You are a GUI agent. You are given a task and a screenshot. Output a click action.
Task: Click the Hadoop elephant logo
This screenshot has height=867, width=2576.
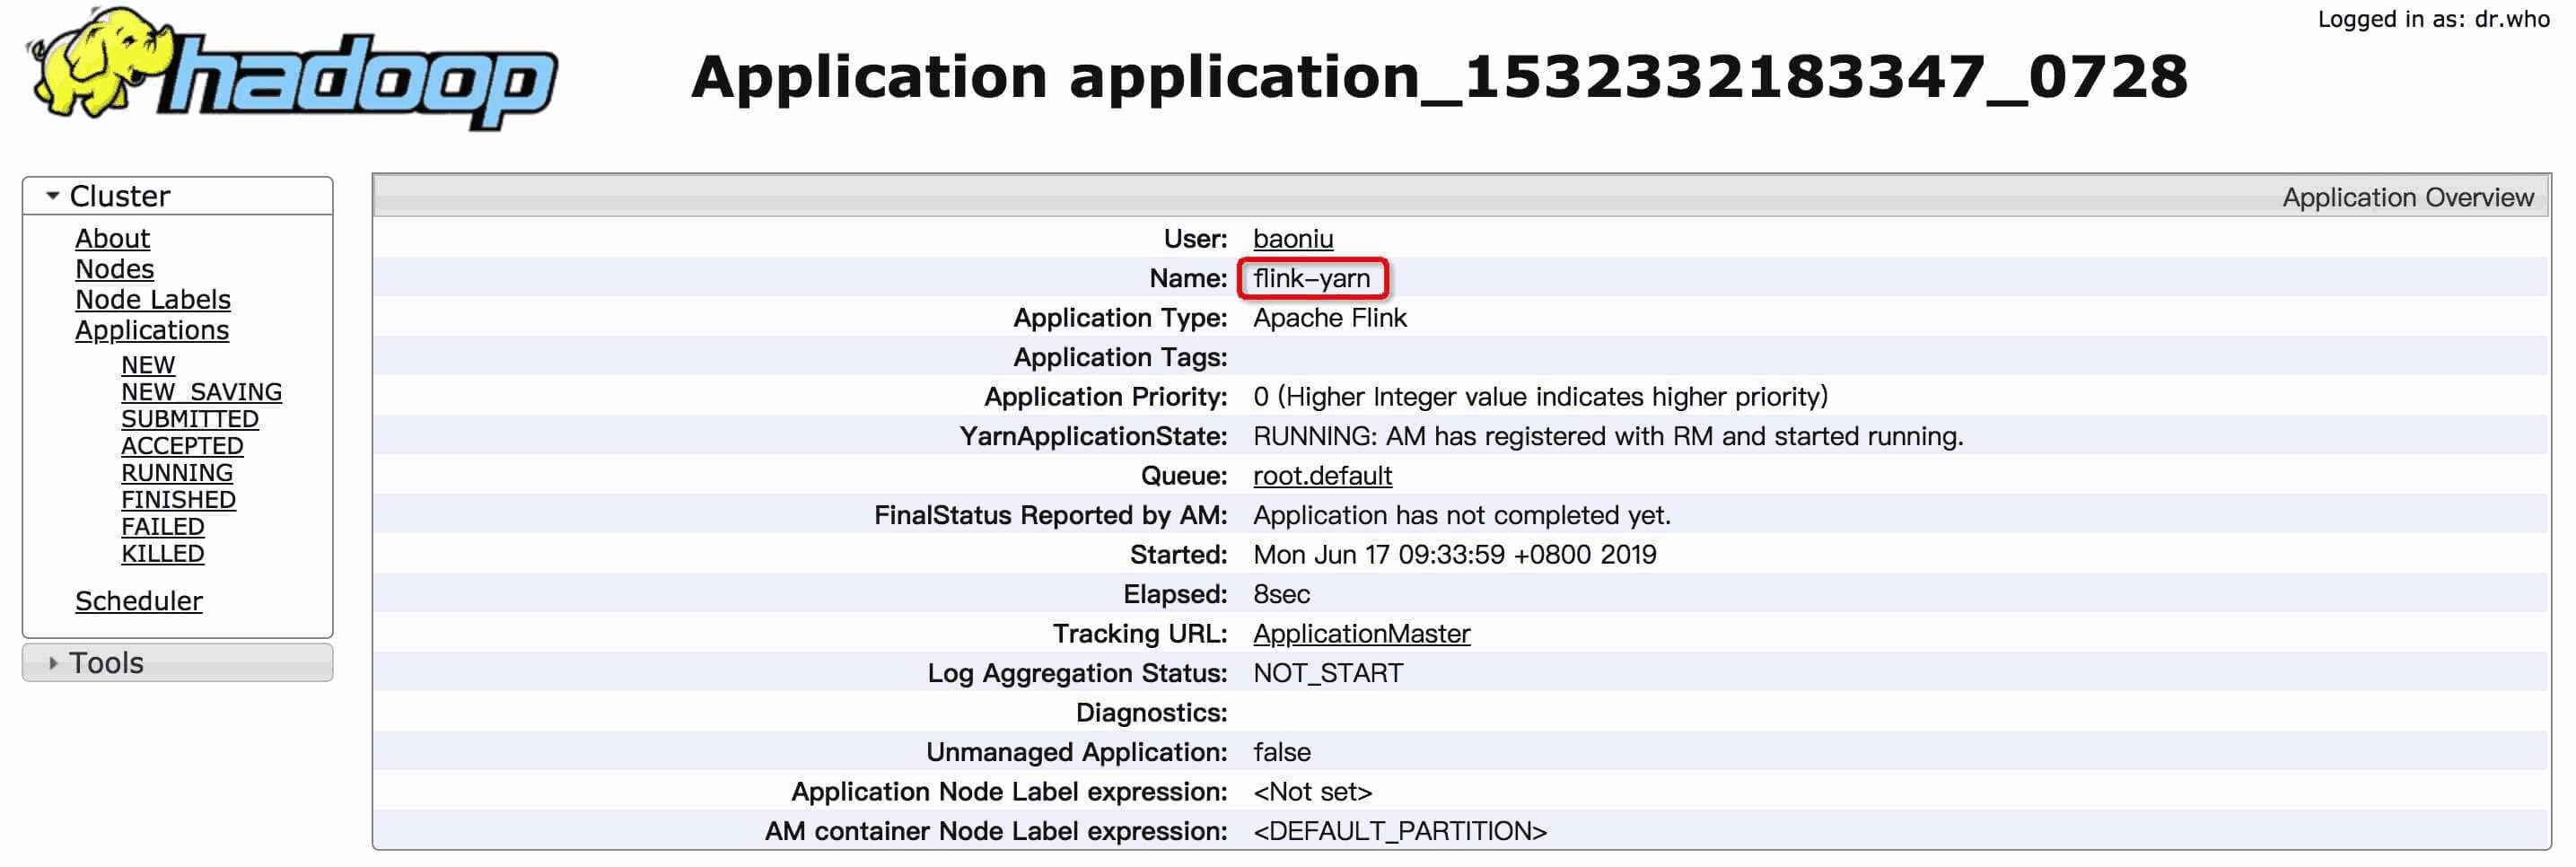[291, 68]
